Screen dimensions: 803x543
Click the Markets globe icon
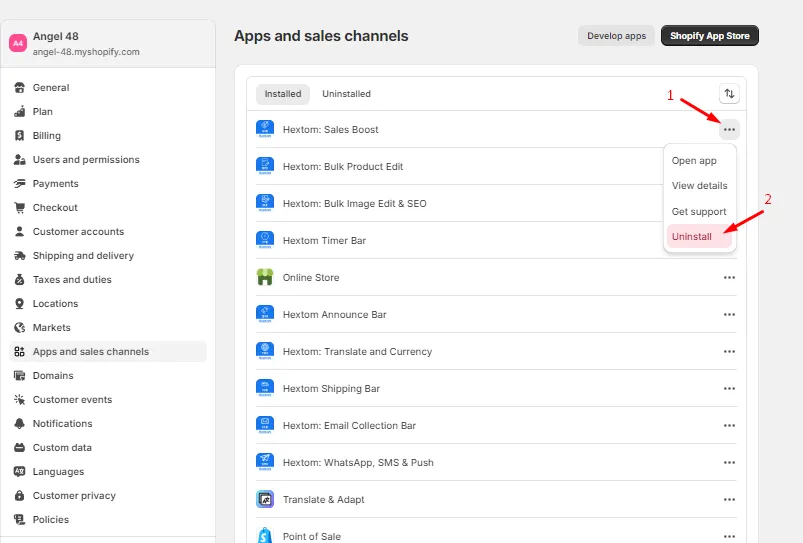[x=19, y=327]
